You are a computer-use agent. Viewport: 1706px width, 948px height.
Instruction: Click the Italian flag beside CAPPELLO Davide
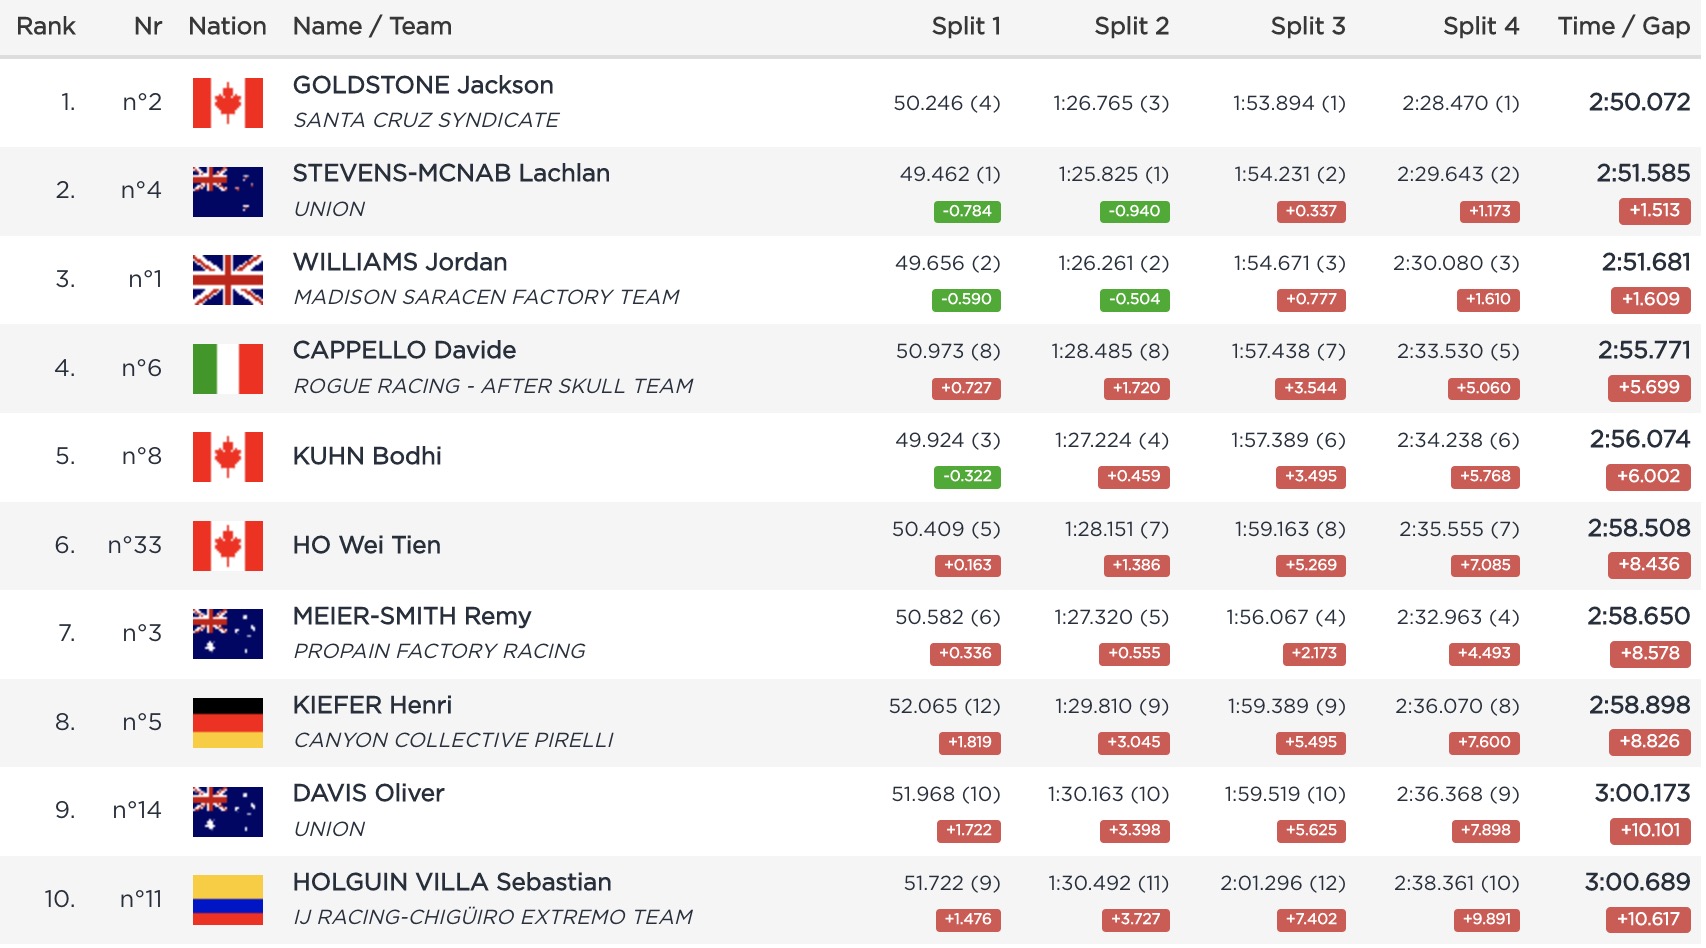228,368
